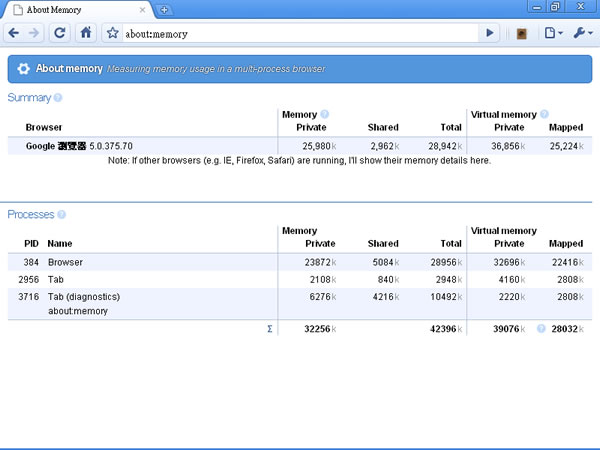Image resolution: width=600 pixels, height=450 pixels.
Task: Reload the about:memory page
Action: click(x=60, y=33)
